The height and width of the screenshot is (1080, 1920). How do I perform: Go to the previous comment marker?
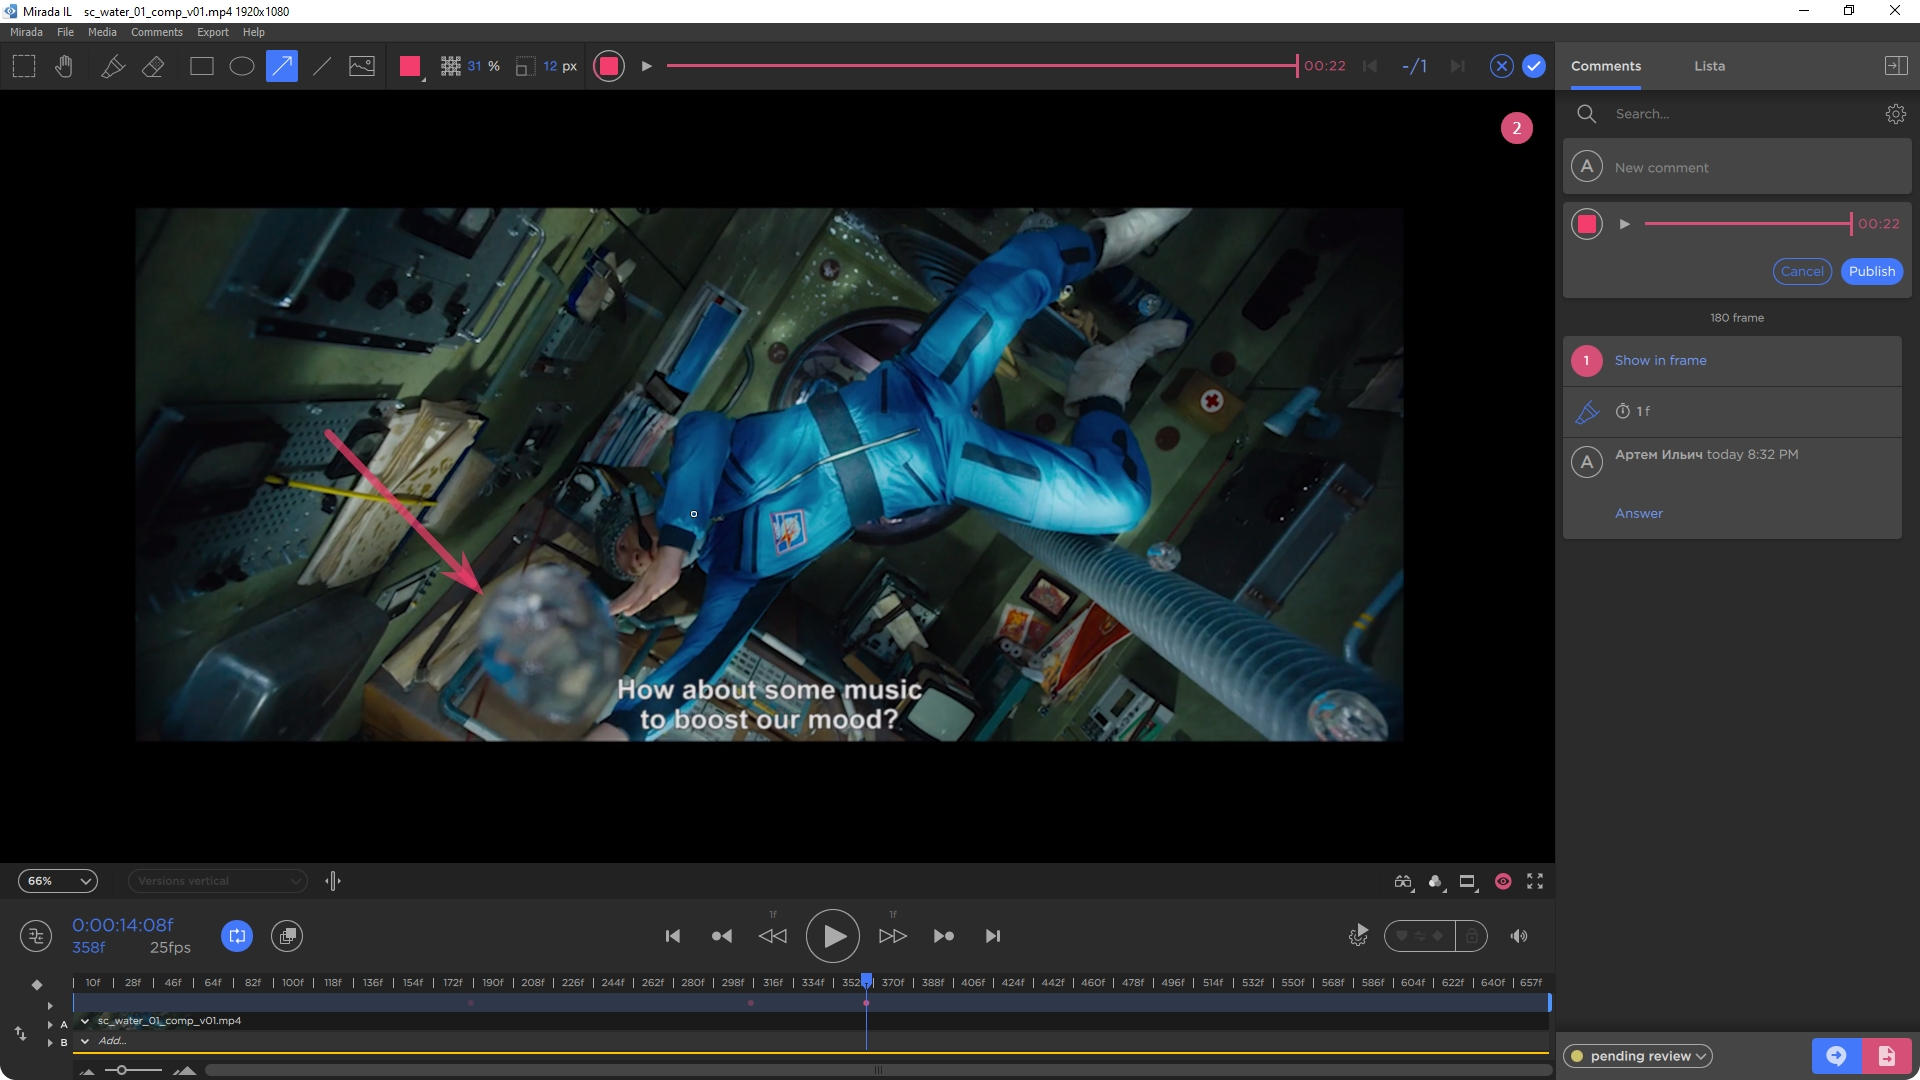tap(721, 936)
